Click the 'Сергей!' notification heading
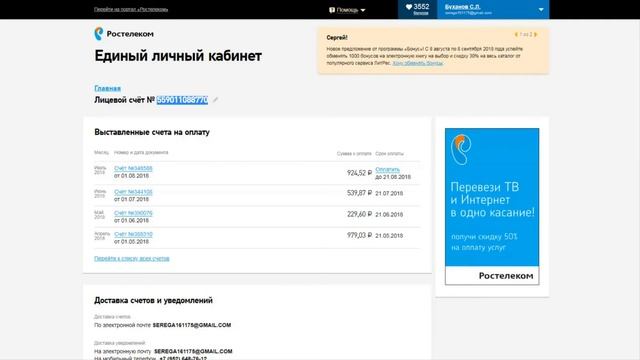 tap(337, 38)
